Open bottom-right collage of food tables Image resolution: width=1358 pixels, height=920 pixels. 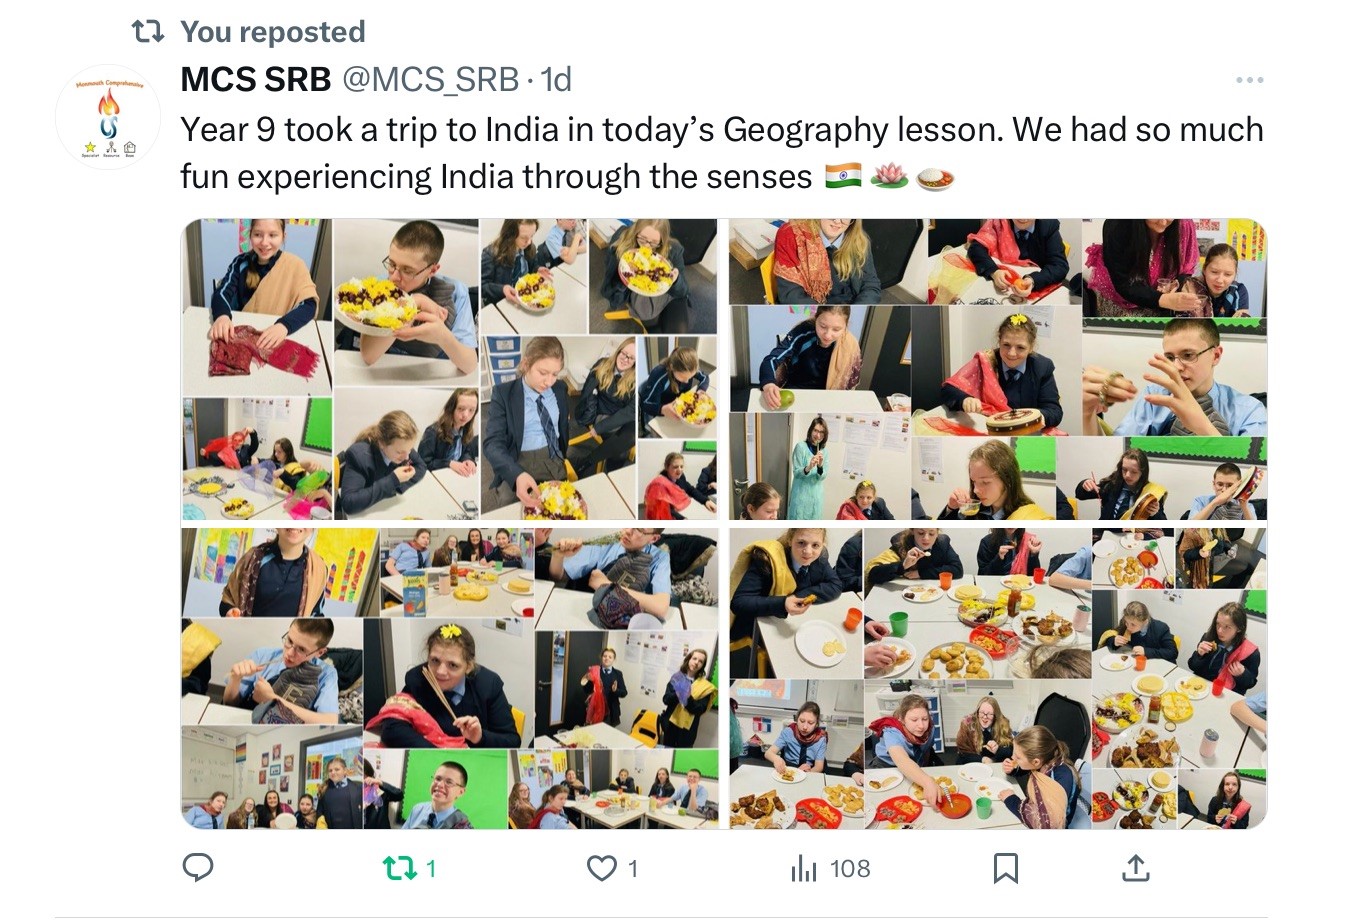[x=998, y=679]
